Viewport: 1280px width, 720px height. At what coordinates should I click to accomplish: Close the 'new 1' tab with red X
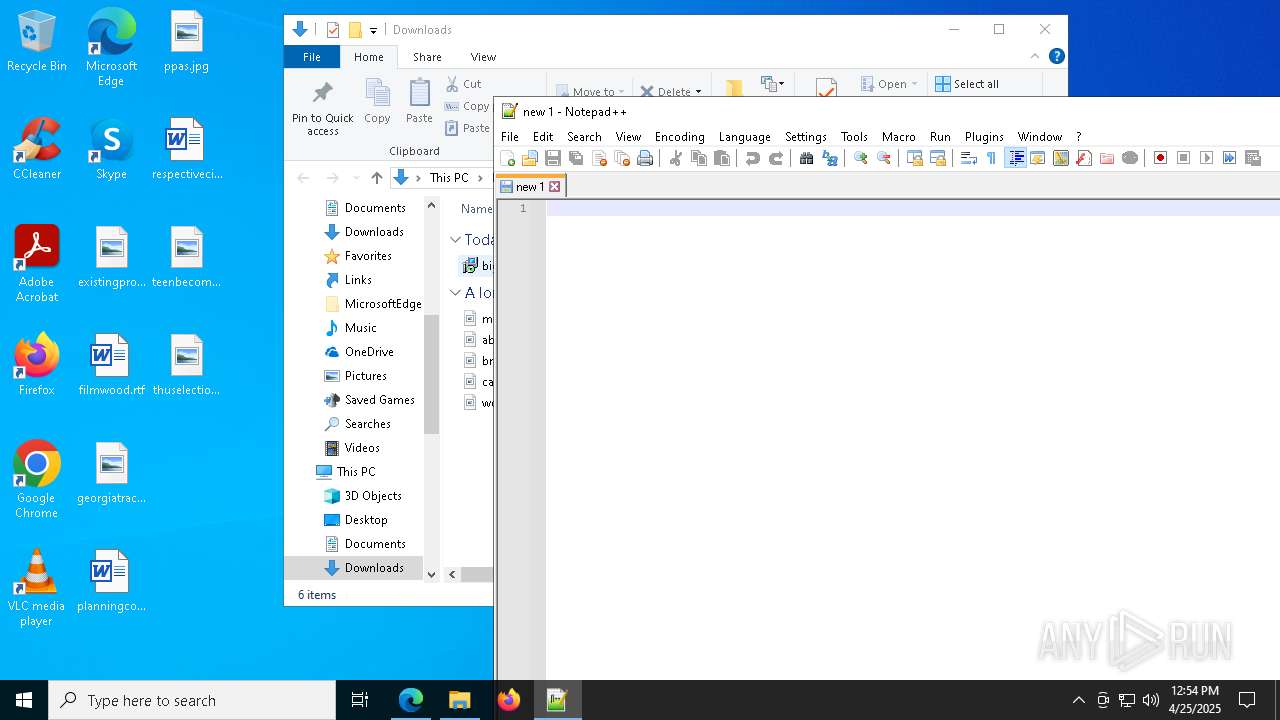pos(554,187)
